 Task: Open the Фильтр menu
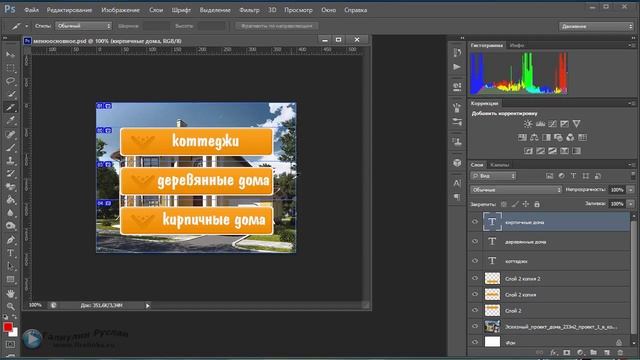point(249,10)
